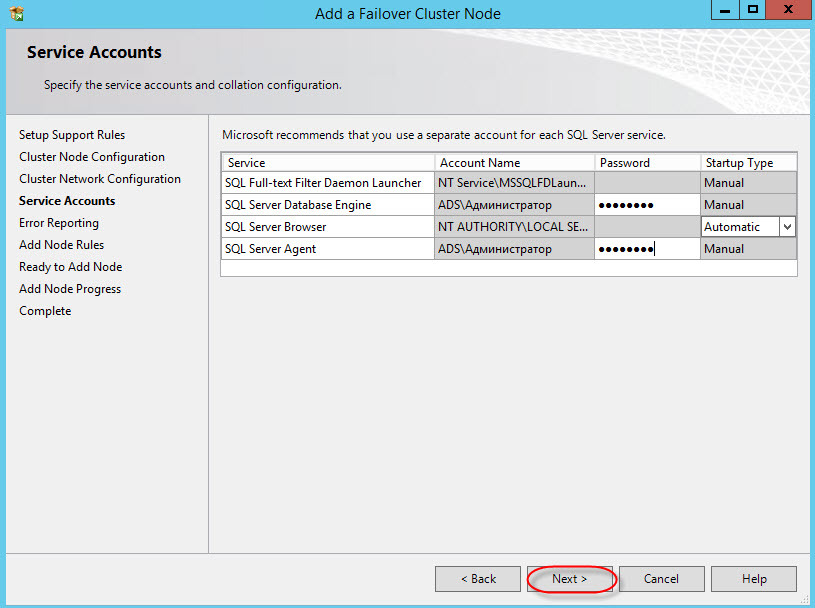
Task: Maximize the Add a Failover Cluster Node window
Action: pos(753,10)
